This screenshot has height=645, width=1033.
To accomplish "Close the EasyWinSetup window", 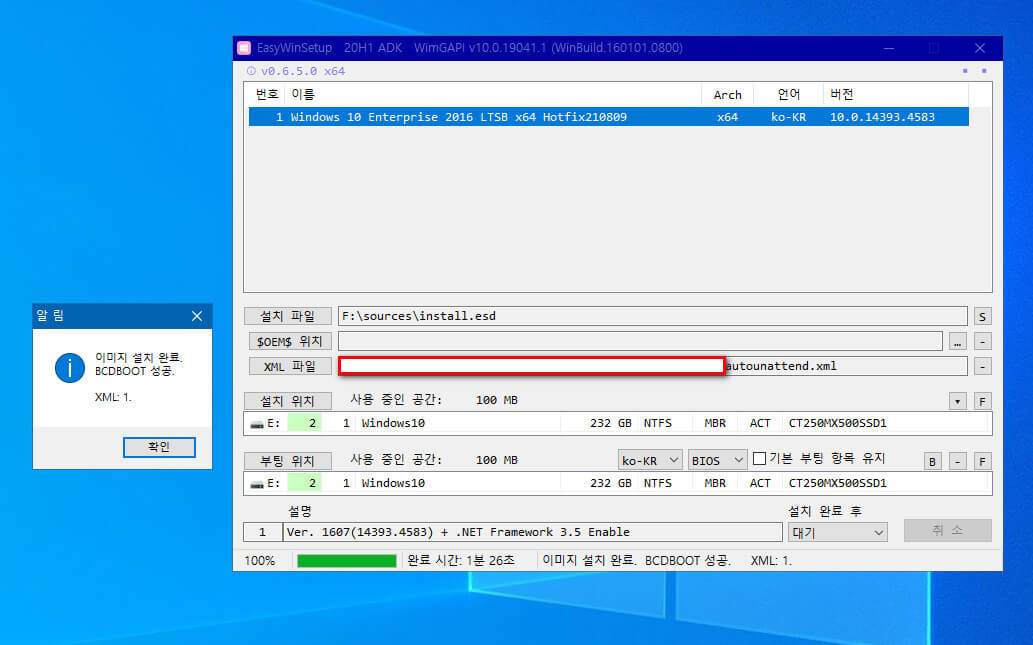I will click(x=980, y=48).
